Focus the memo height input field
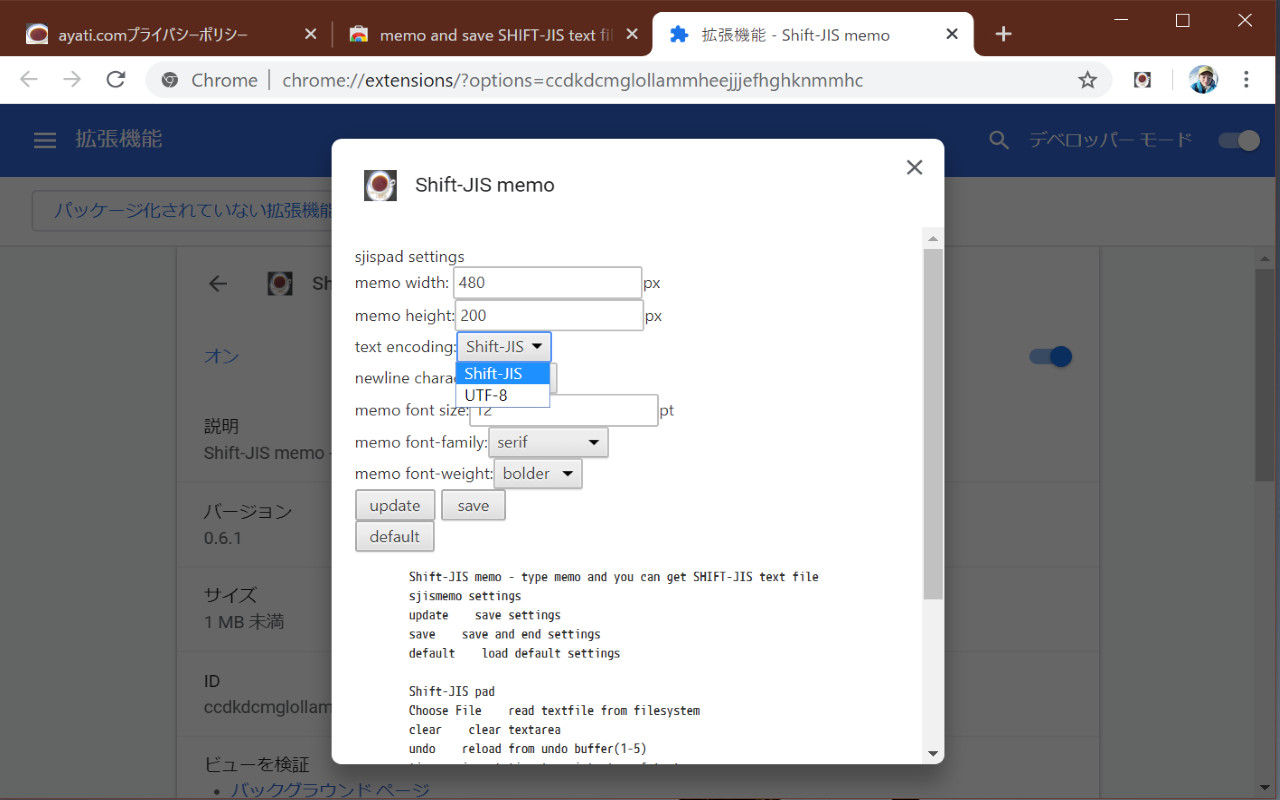The width and height of the screenshot is (1280, 800). [549, 315]
